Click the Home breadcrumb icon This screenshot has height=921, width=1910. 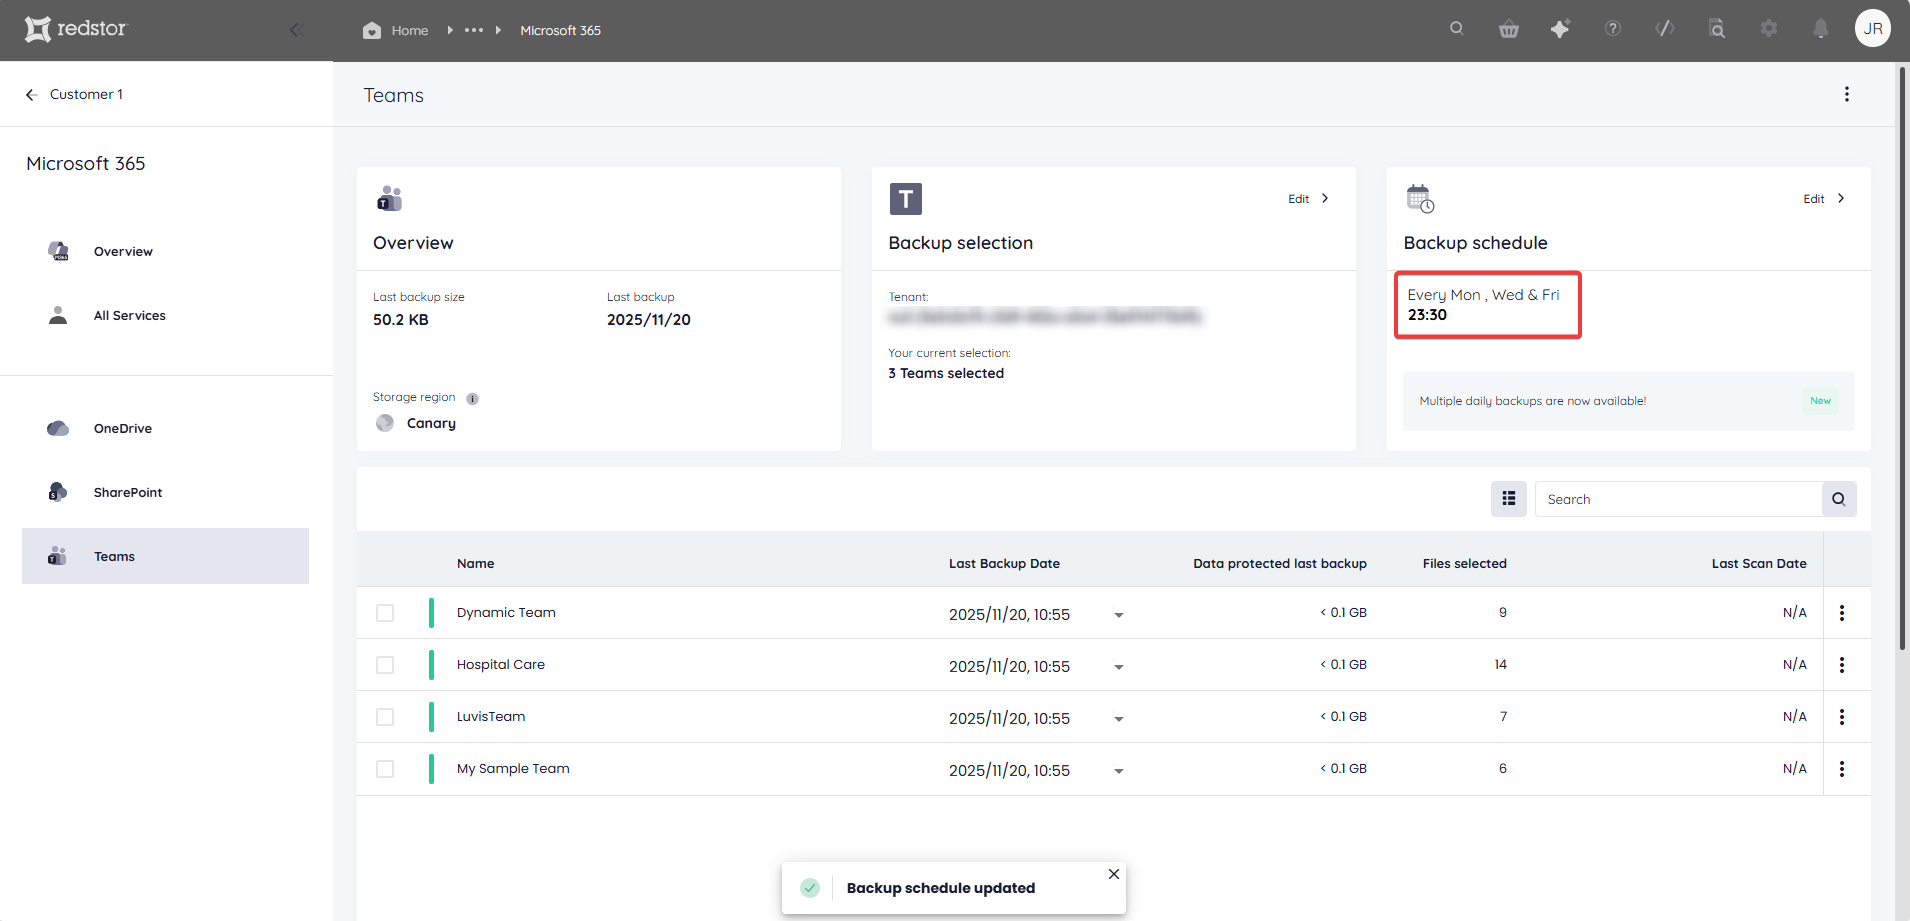tap(372, 30)
